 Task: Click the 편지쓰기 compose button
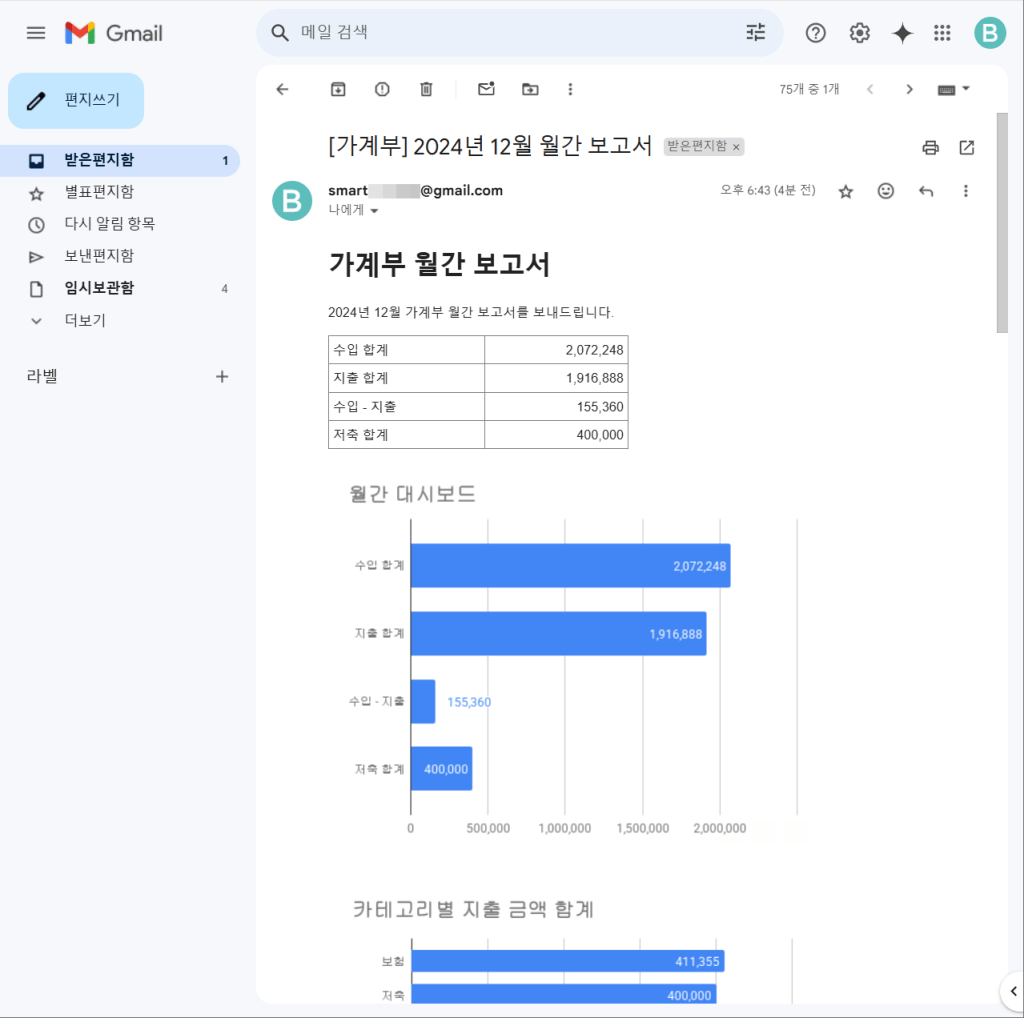click(x=76, y=101)
